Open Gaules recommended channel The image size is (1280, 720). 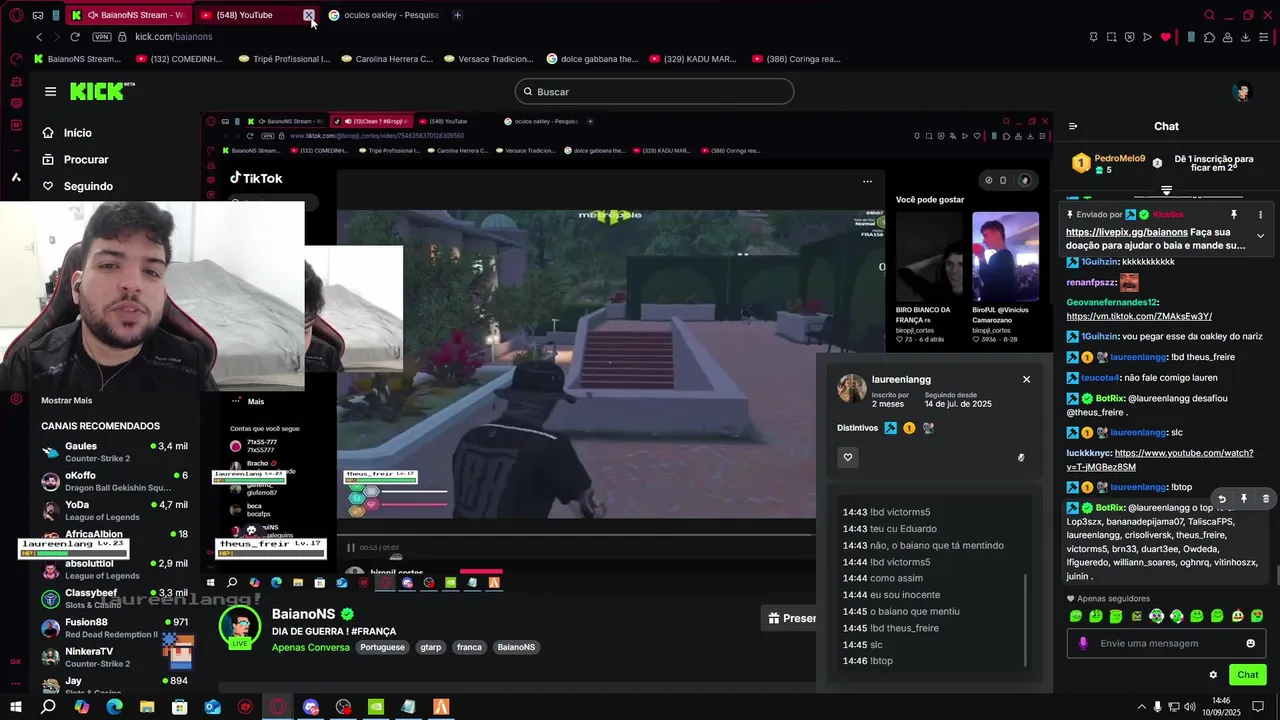coord(114,451)
